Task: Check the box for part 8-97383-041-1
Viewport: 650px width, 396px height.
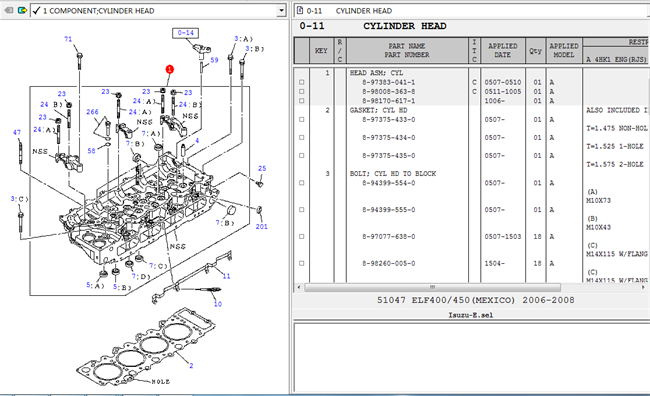Action: tap(302, 82)
